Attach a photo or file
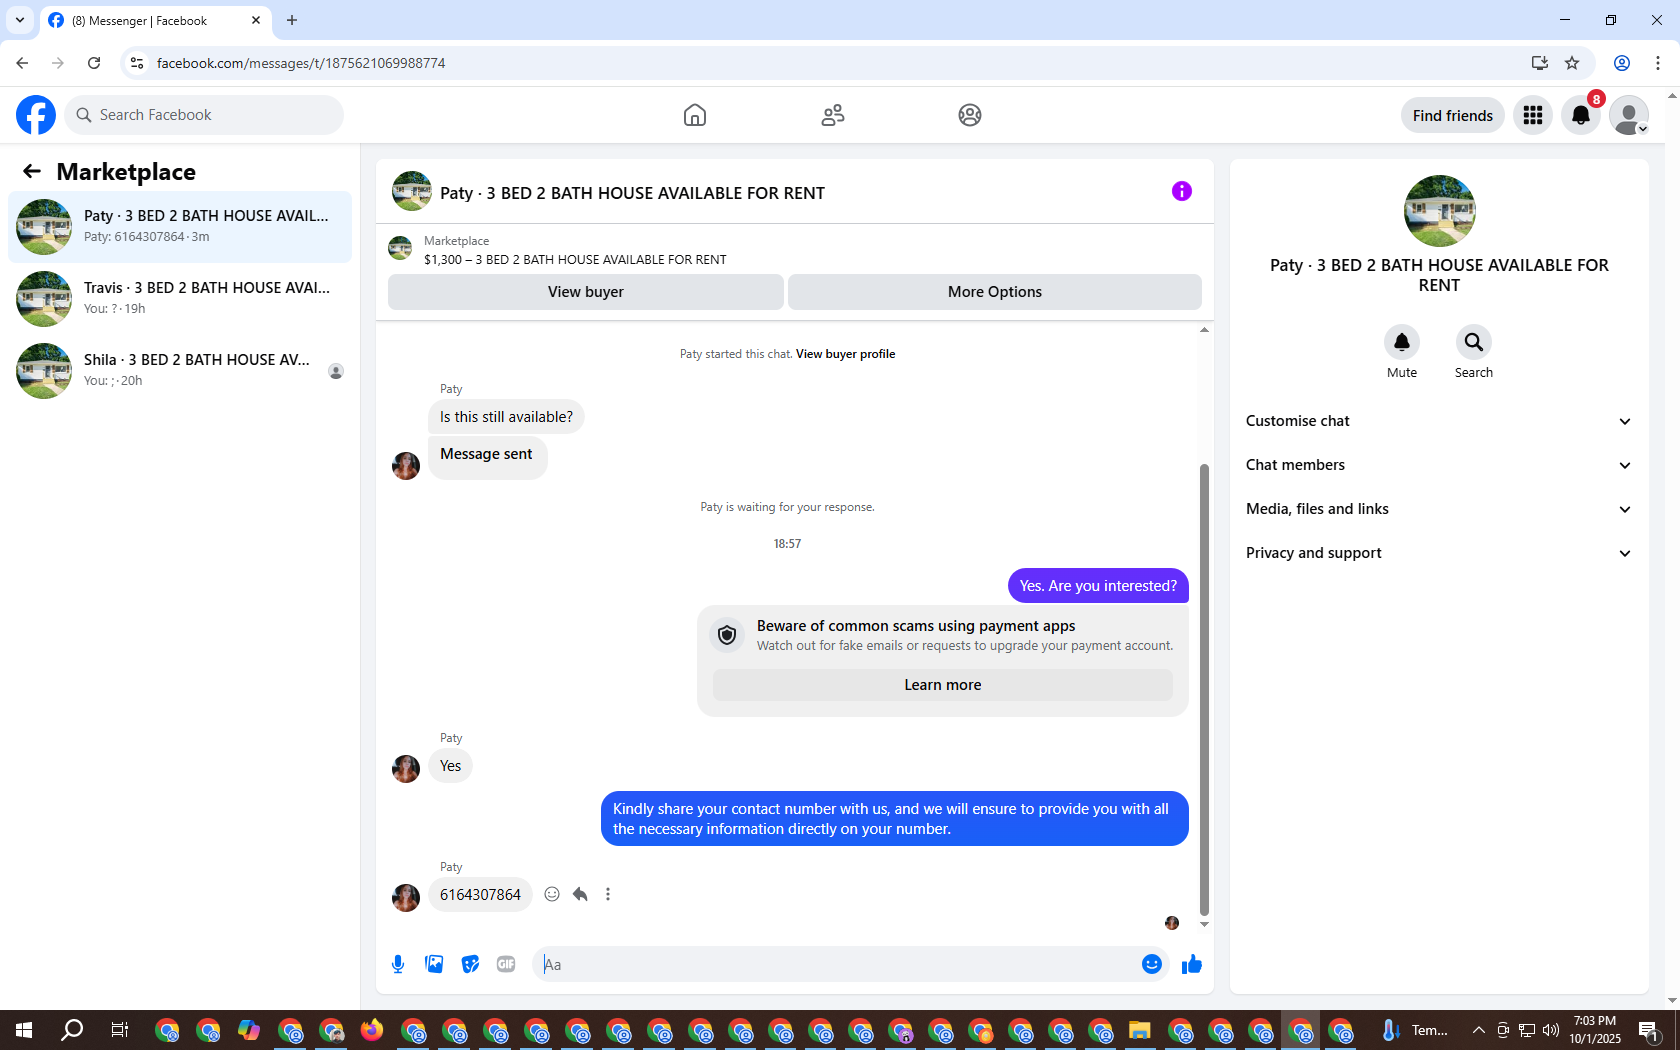The height and width of the screenshot is (1050, 1680). click(434, 964)
